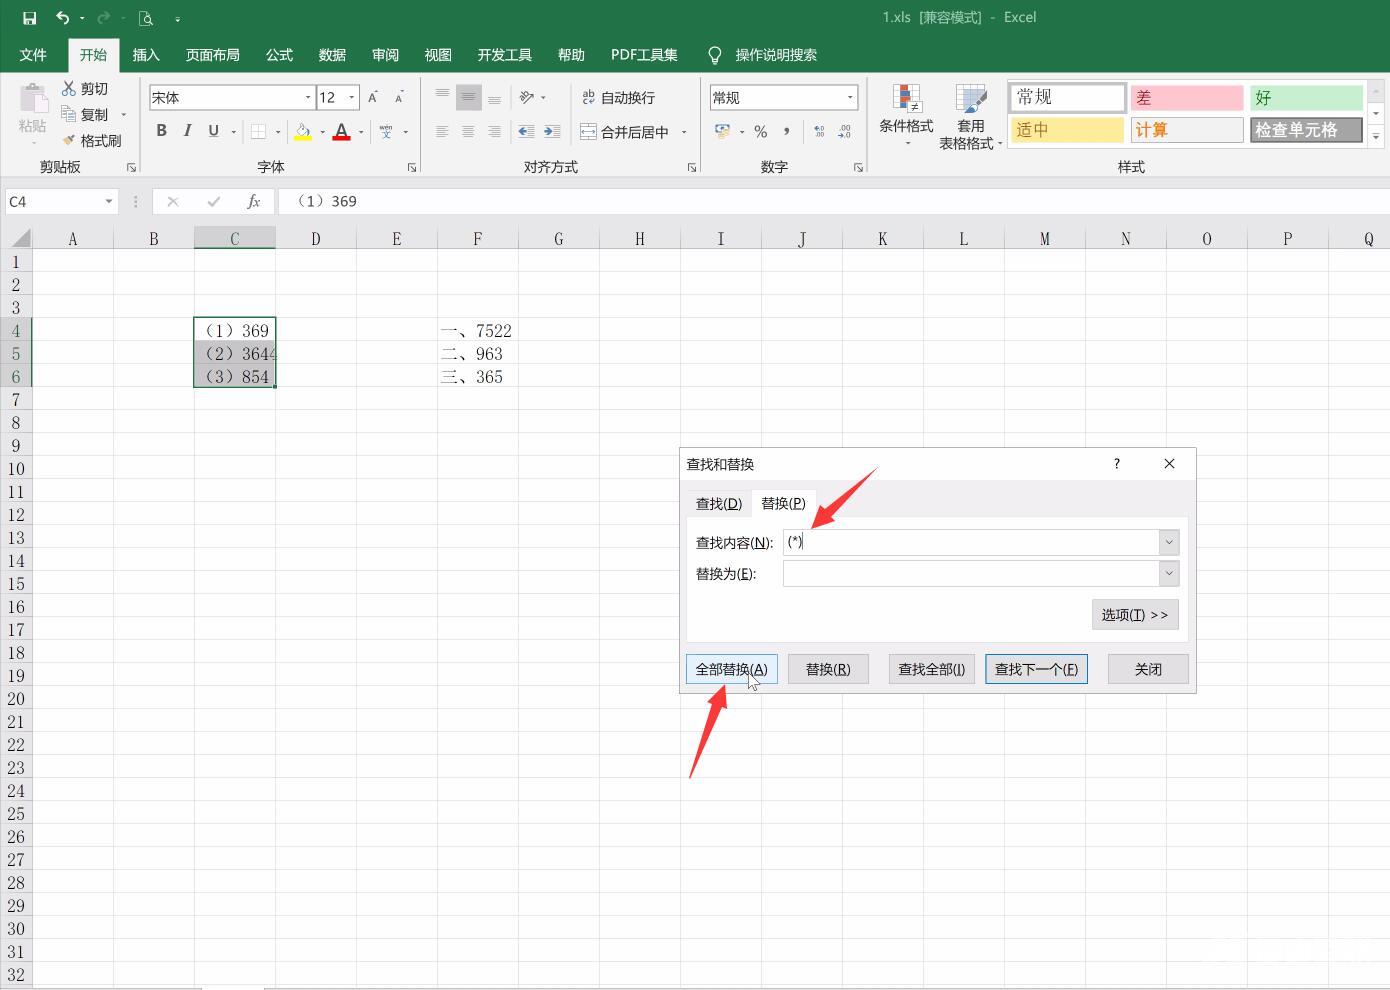Open the font size dropdown
The height and width of the screenshot is (990, 1390).
point(352,97)
